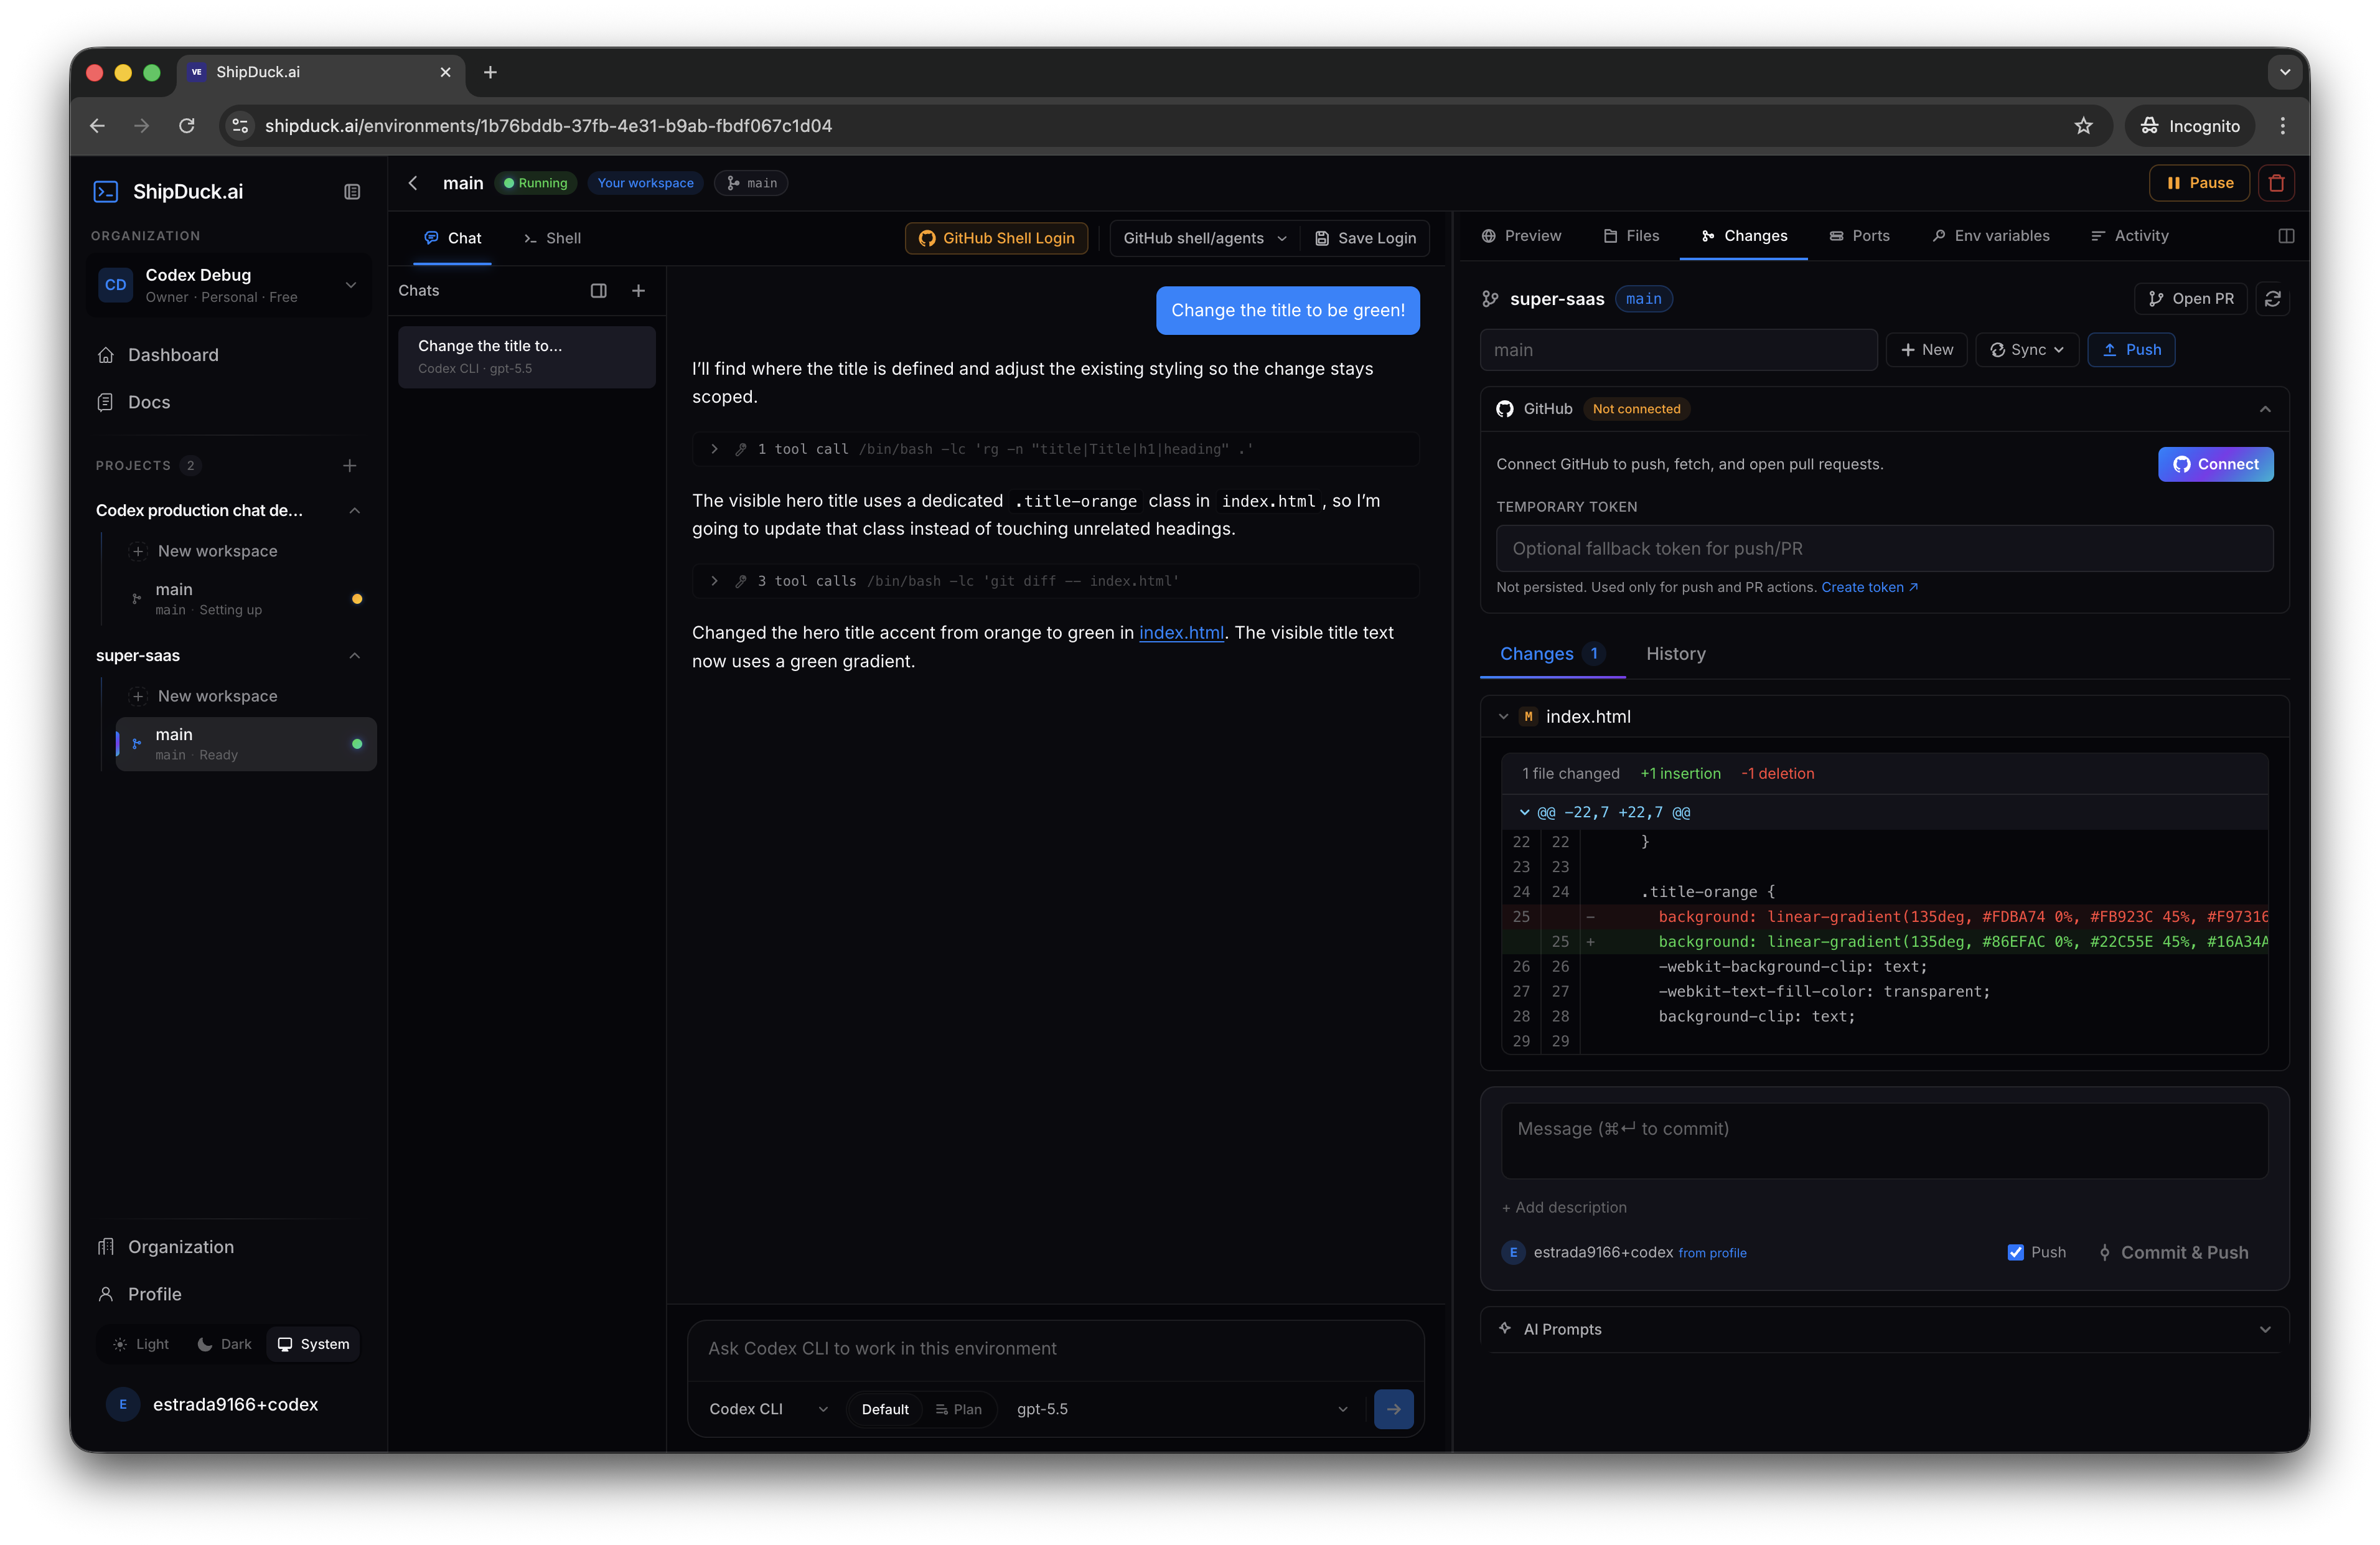Collapse the sidebar with panel icon
Screen dimensions: 2380x1545
coord(352,191)
